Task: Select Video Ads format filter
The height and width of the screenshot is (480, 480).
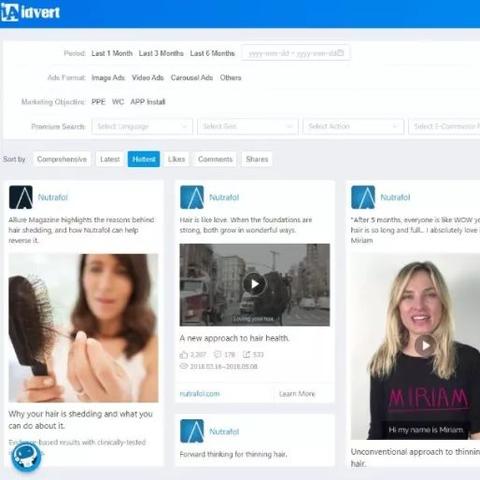Action: click(x=148, y=78)
